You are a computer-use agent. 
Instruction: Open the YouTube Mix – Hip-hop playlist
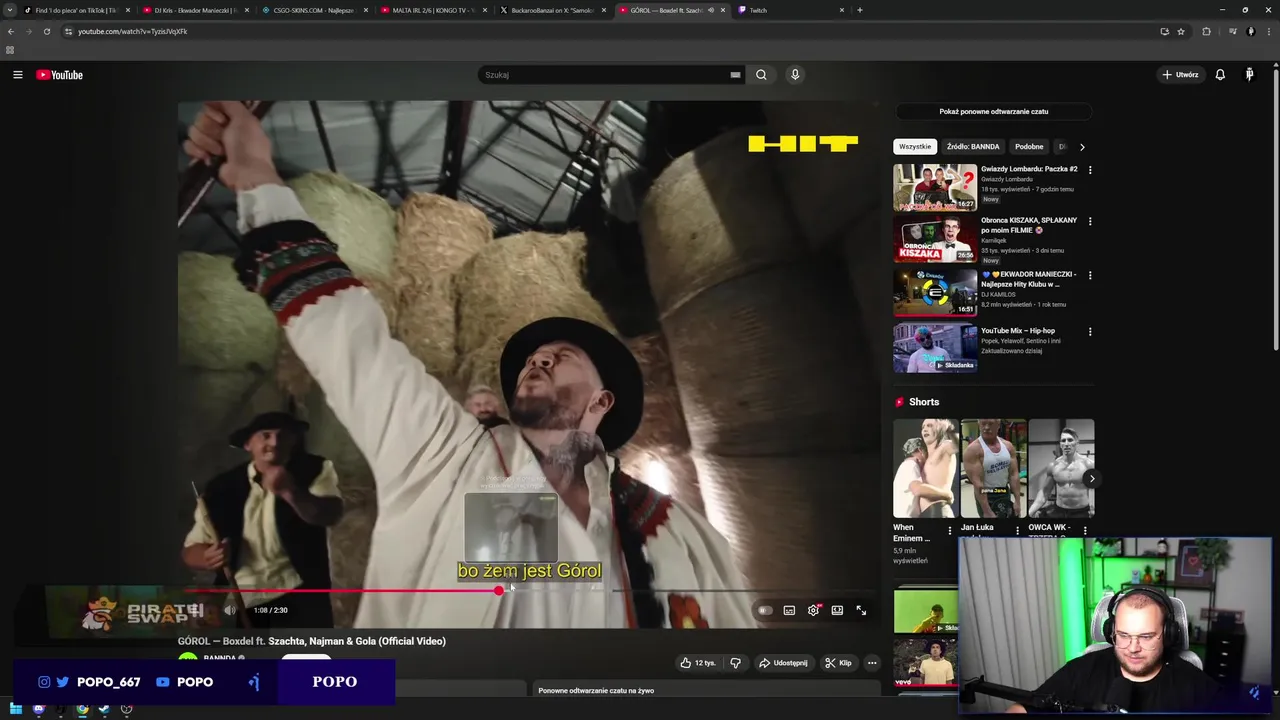1018,331
